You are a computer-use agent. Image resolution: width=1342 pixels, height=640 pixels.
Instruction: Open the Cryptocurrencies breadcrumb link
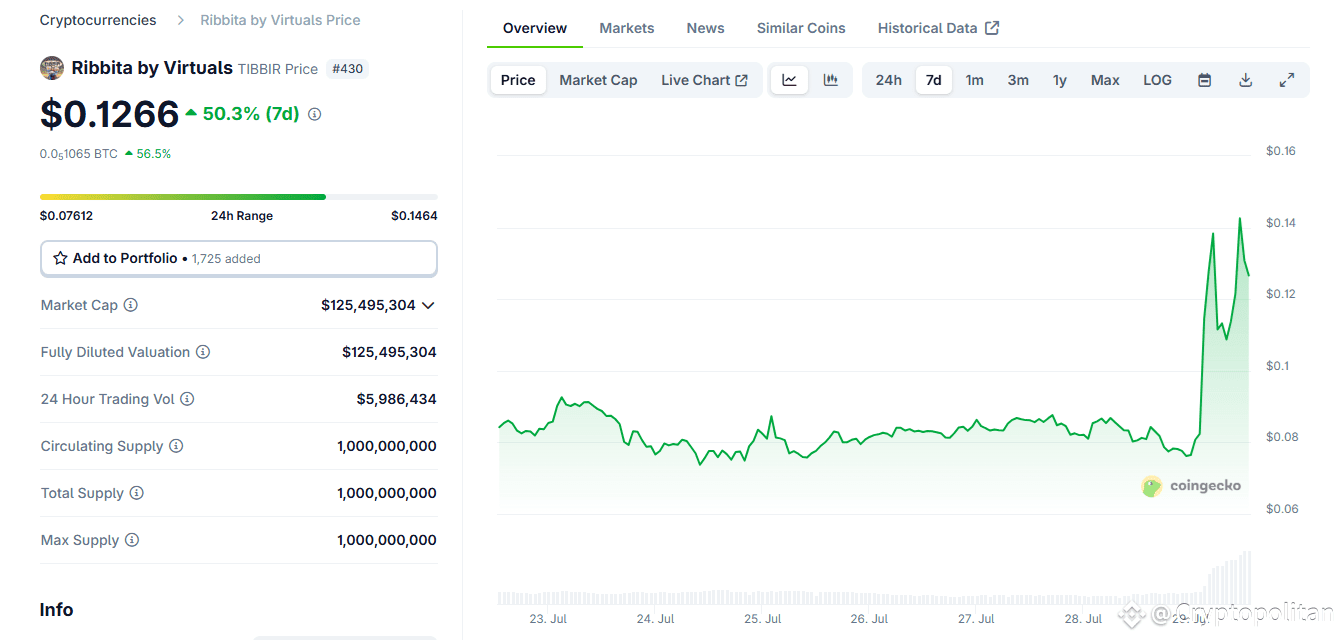[x=97, y=19]
